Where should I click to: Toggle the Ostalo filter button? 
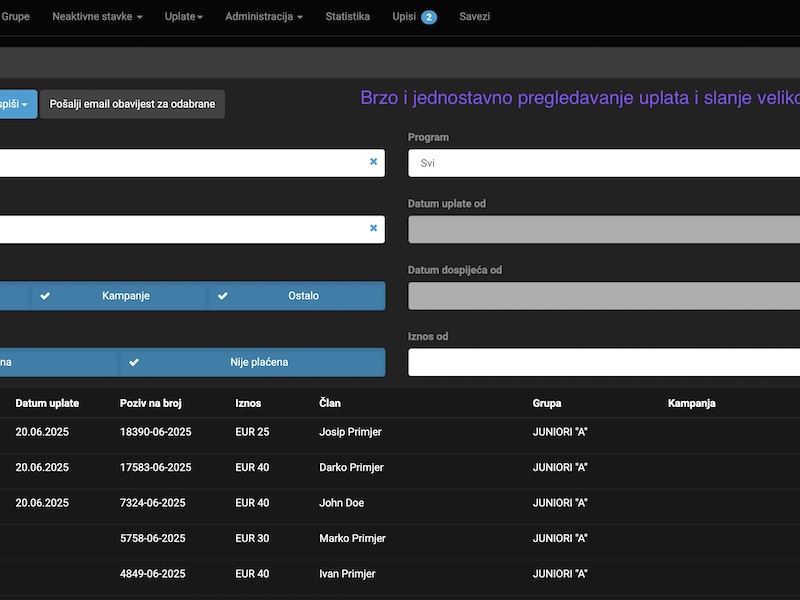[x=297, y=296]
